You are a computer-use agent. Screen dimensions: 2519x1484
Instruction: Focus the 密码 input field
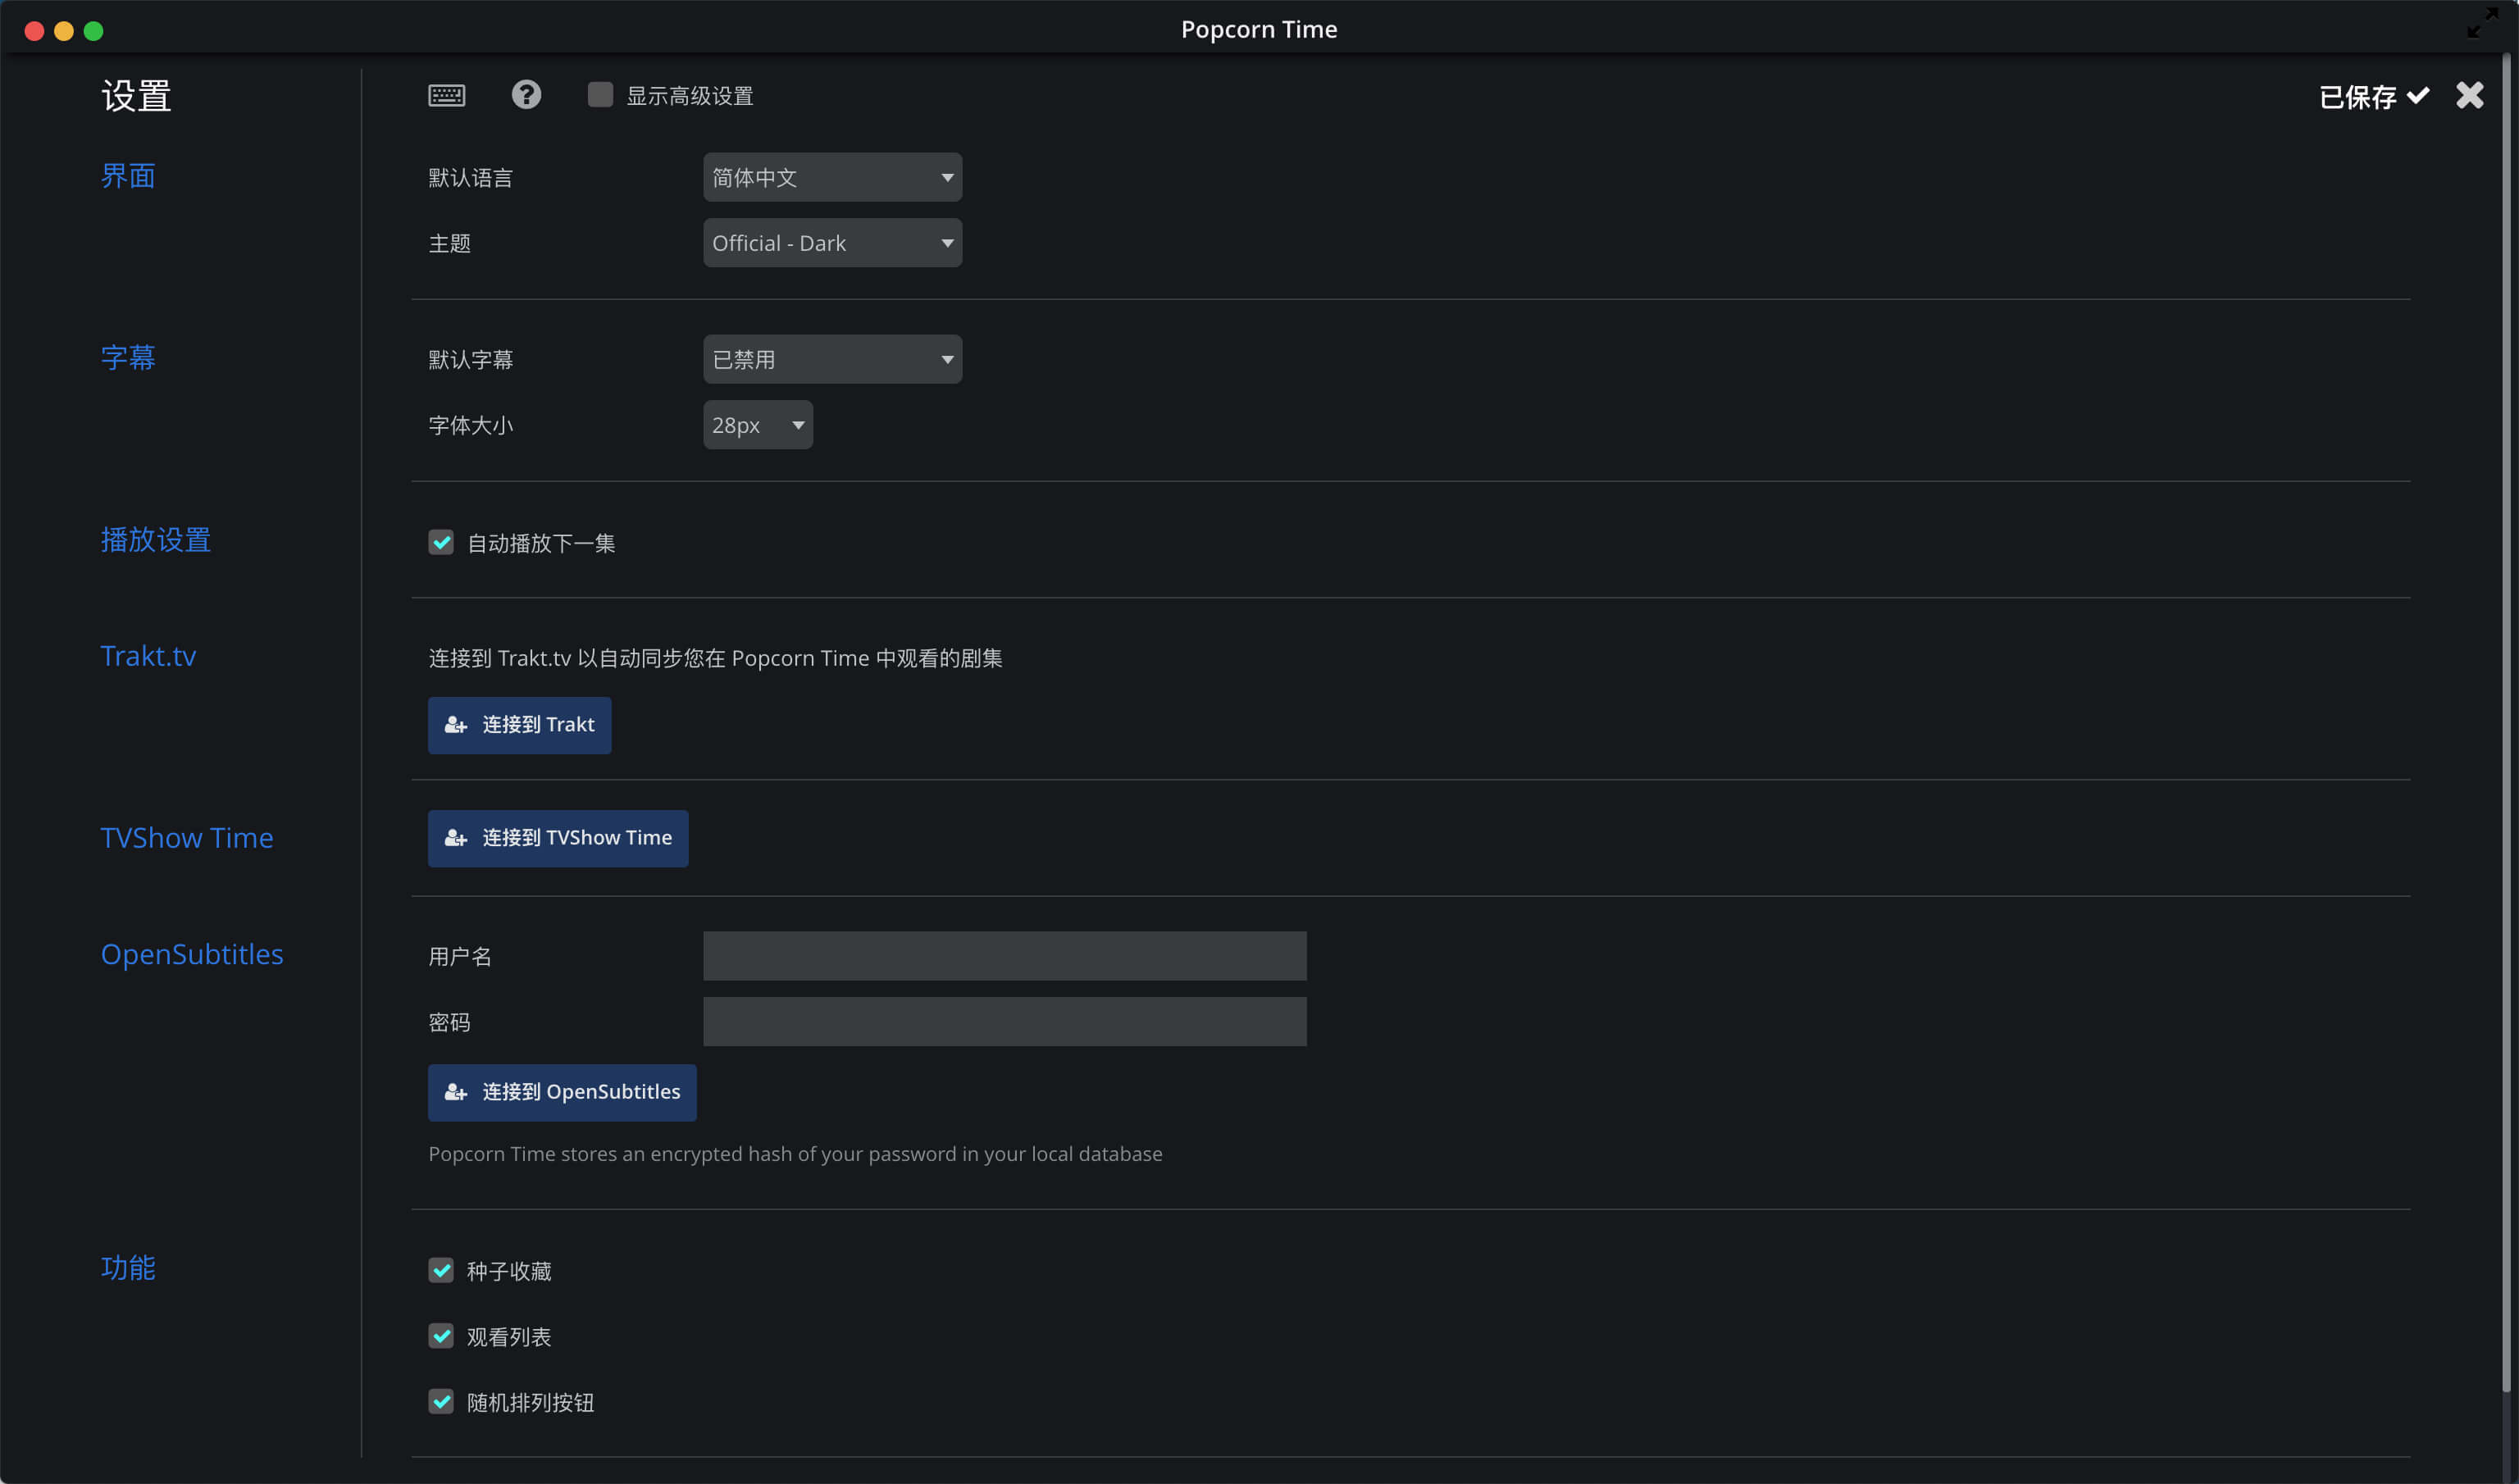1004,1022
